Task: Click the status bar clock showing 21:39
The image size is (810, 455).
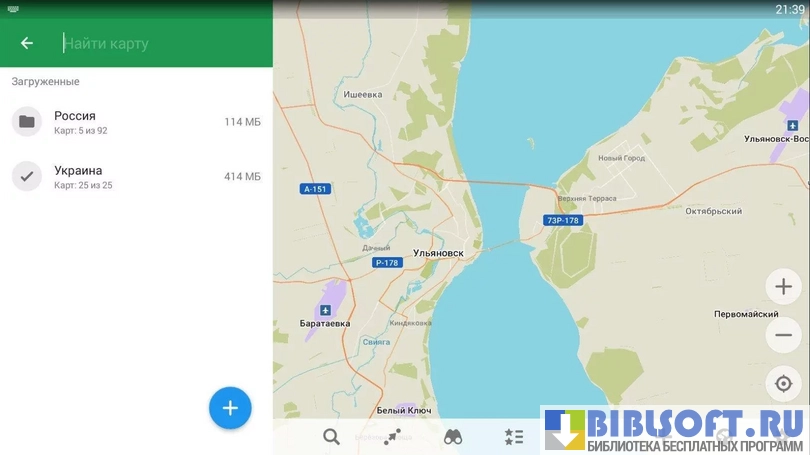Action: tap(789, 9)
